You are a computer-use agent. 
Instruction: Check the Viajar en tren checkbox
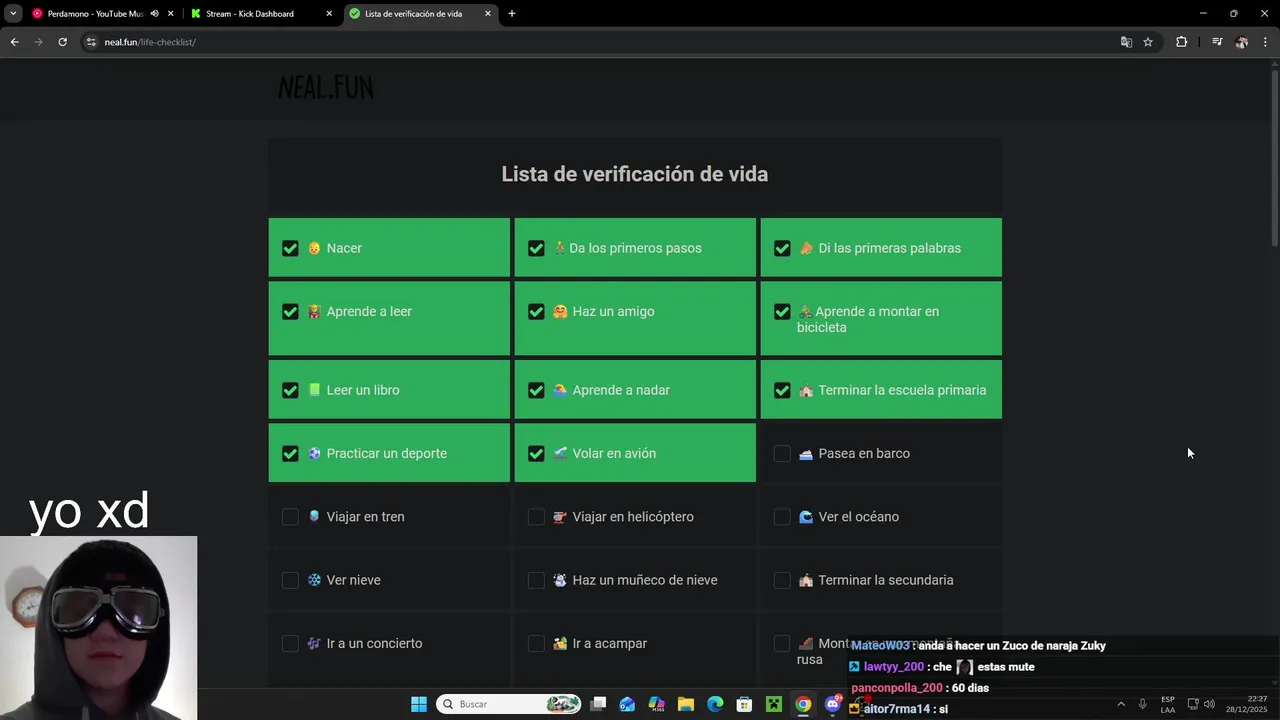tap(290, 517)
